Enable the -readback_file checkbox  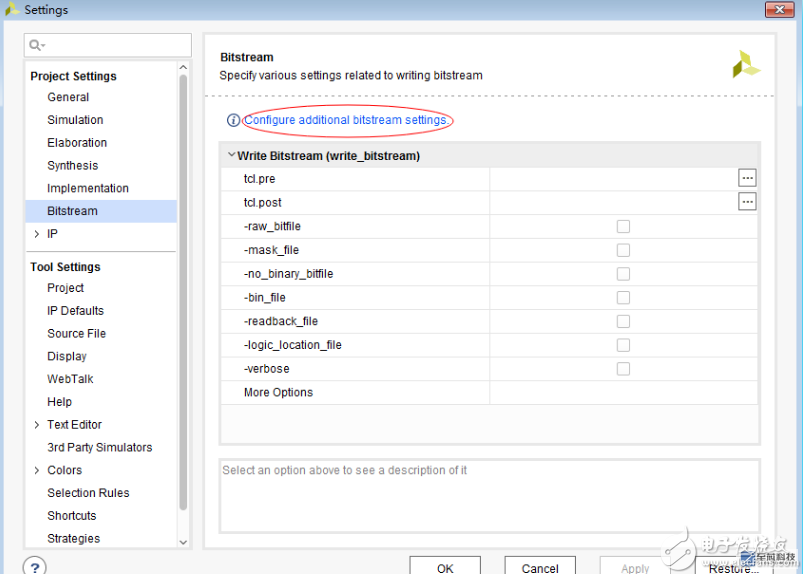click(623, 321)
